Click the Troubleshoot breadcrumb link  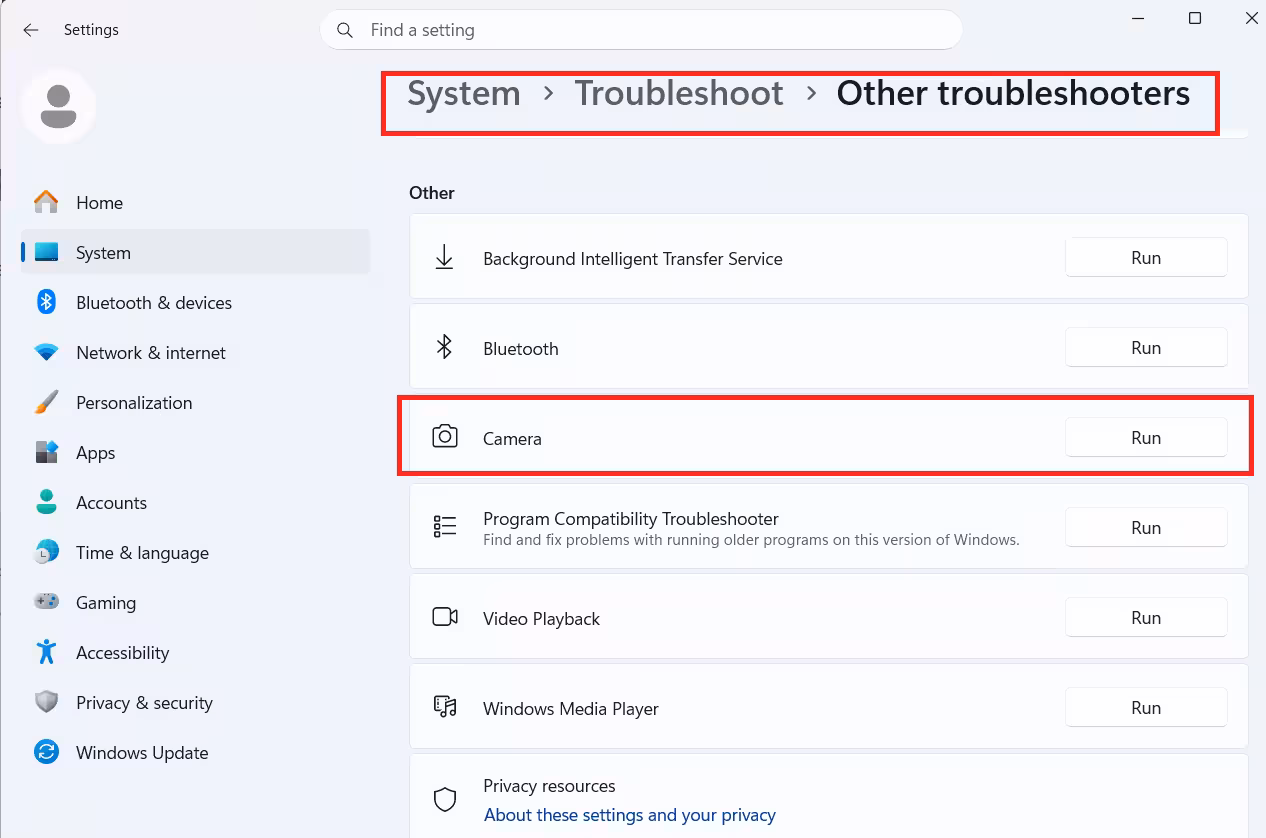point(679,93)
